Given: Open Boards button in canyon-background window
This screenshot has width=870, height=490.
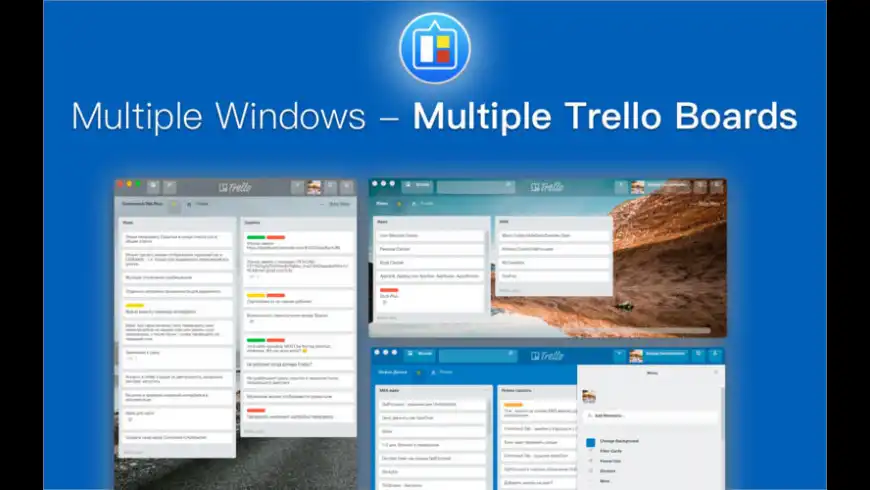Looking at the screenshot, I should tap(417, 185).
